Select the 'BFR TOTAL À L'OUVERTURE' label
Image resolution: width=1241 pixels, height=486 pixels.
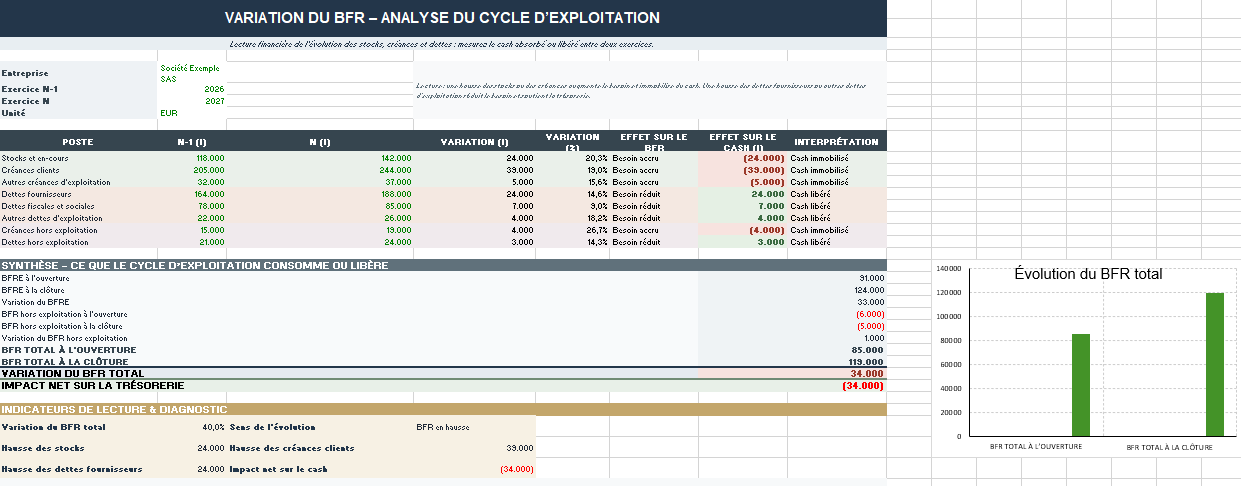(x=69, y=350)
